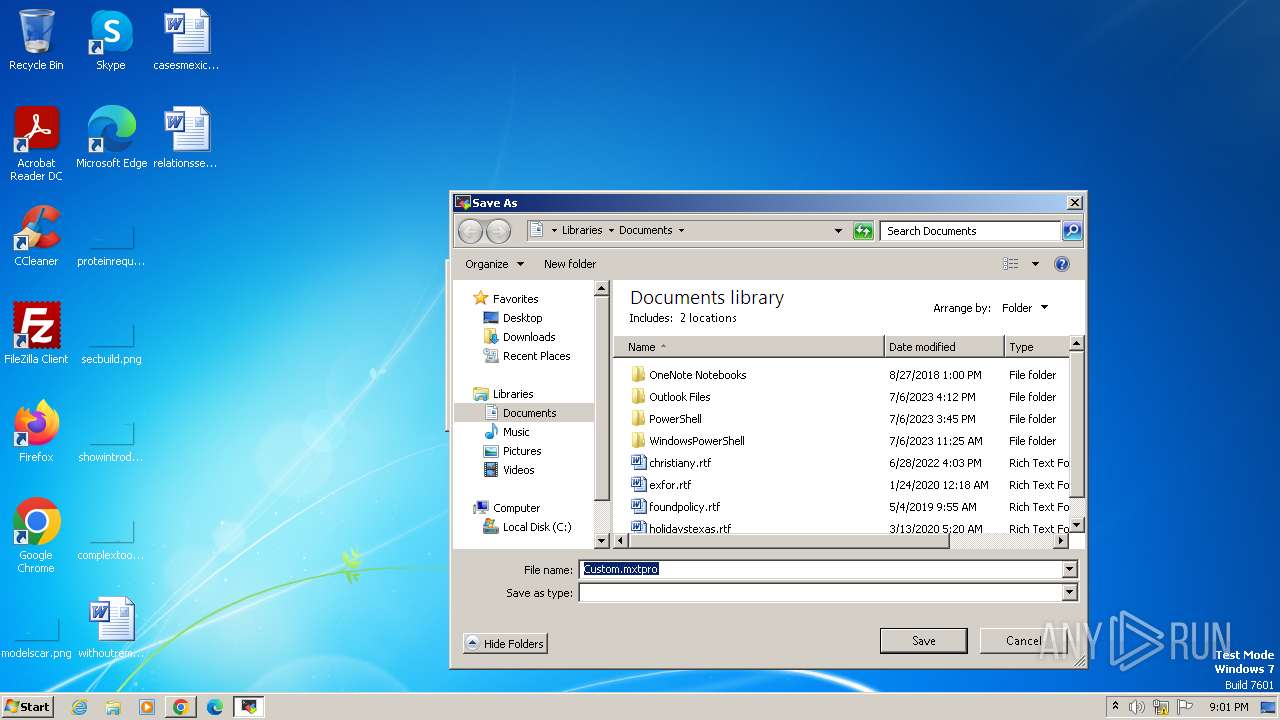
Task: Click the File name input field
Action: coord(820,569)
